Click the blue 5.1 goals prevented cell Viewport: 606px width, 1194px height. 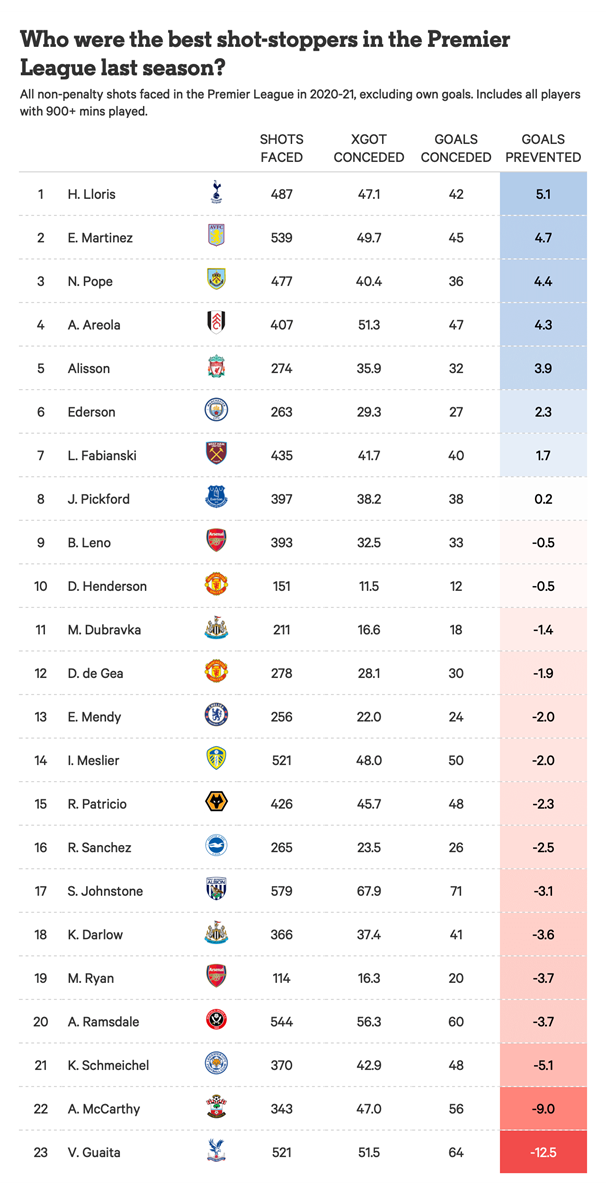(x=543, y=194)
